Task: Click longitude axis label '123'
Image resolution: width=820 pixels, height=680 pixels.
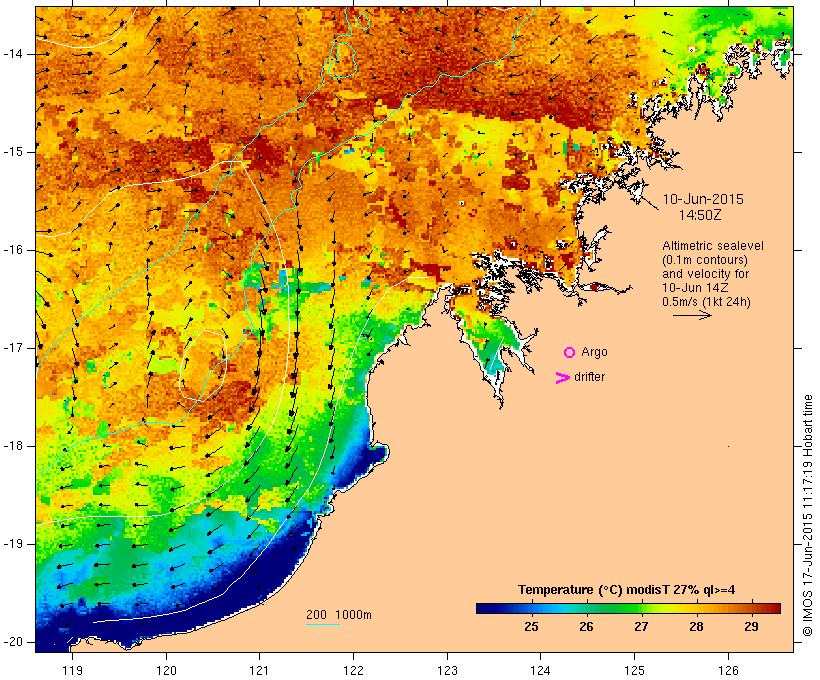Action: [x=447, y=671]
